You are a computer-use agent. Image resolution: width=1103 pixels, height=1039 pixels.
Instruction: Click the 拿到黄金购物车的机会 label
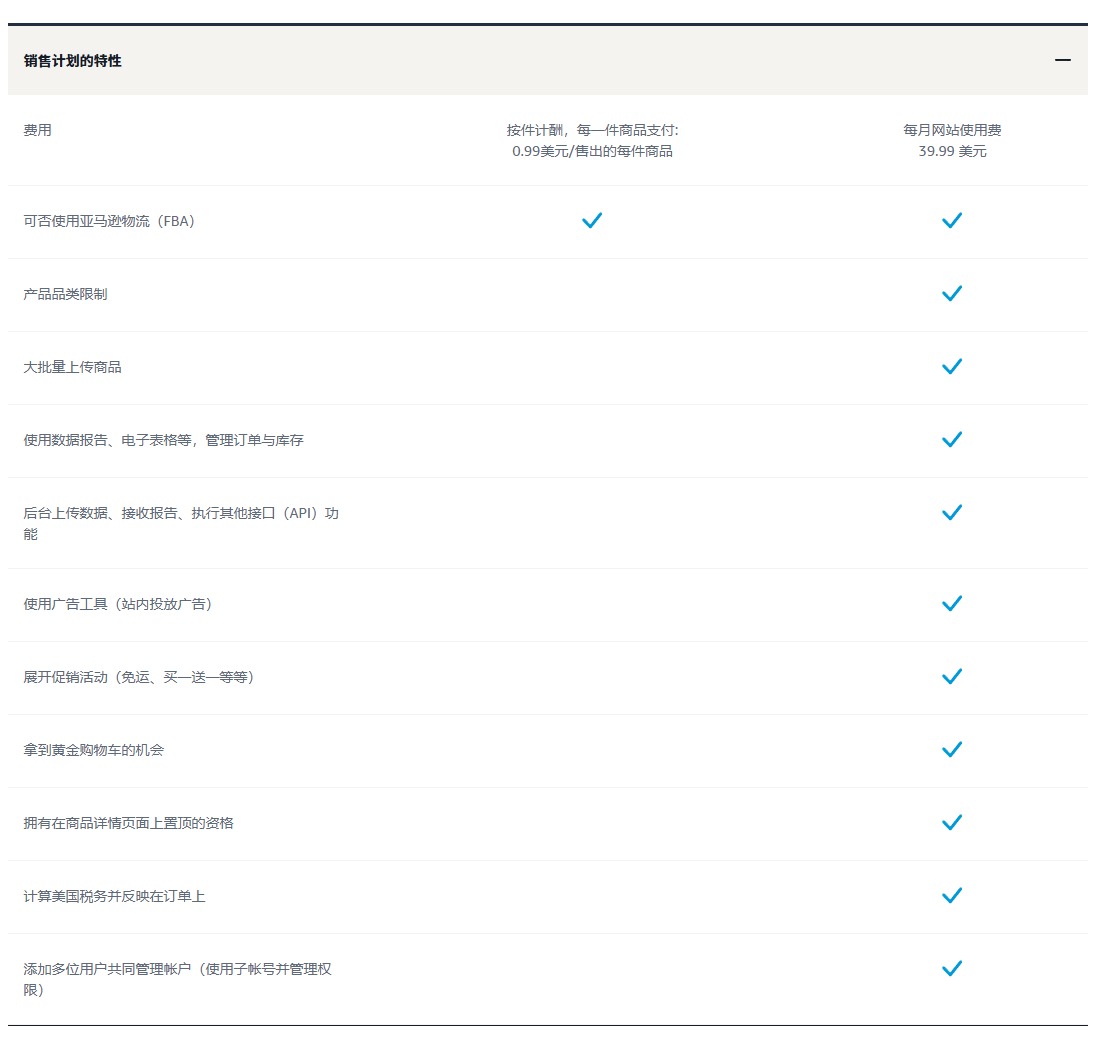(94, 750)
